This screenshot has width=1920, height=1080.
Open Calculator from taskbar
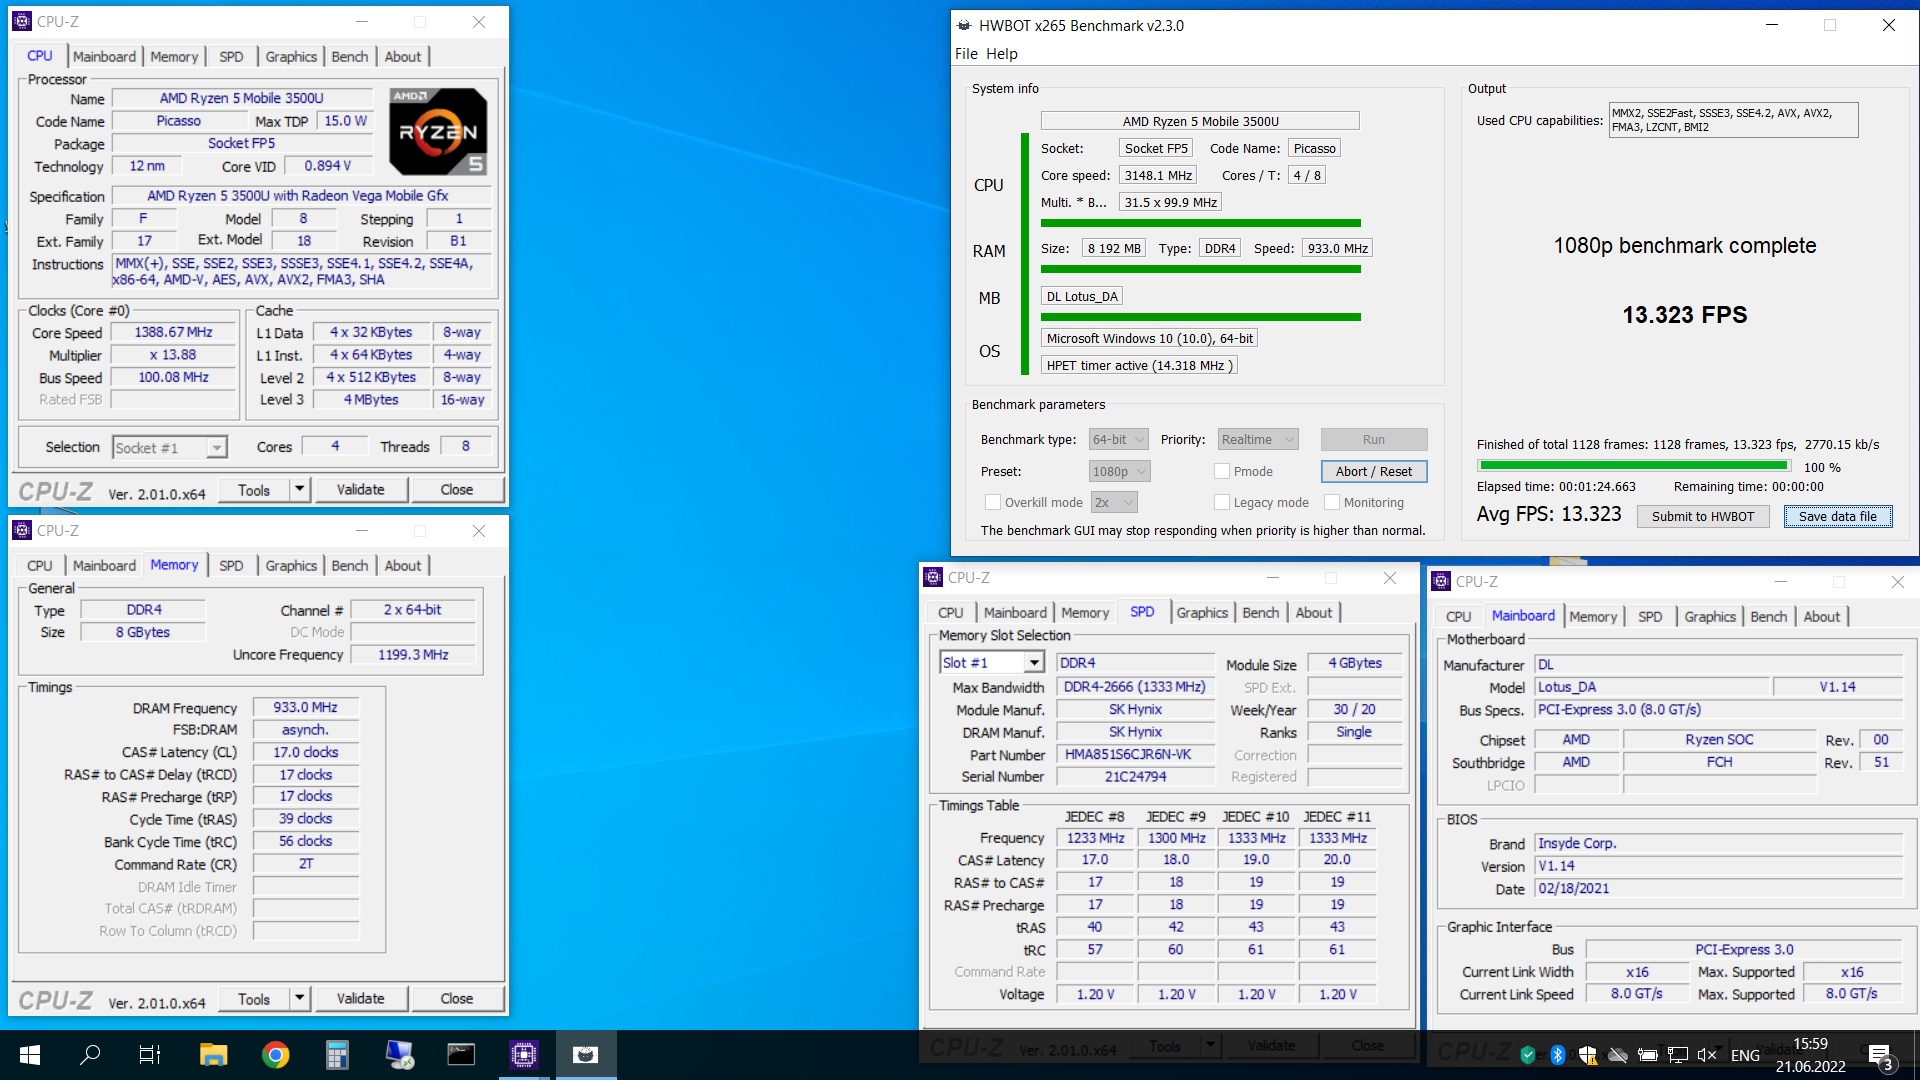click(337, 1054)
